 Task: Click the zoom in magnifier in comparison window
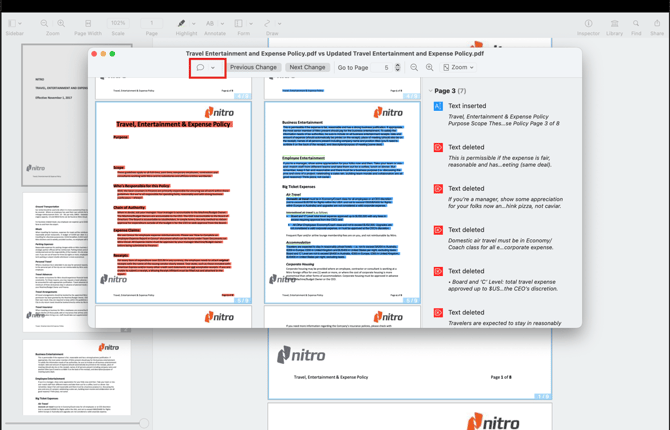point(430,68)
